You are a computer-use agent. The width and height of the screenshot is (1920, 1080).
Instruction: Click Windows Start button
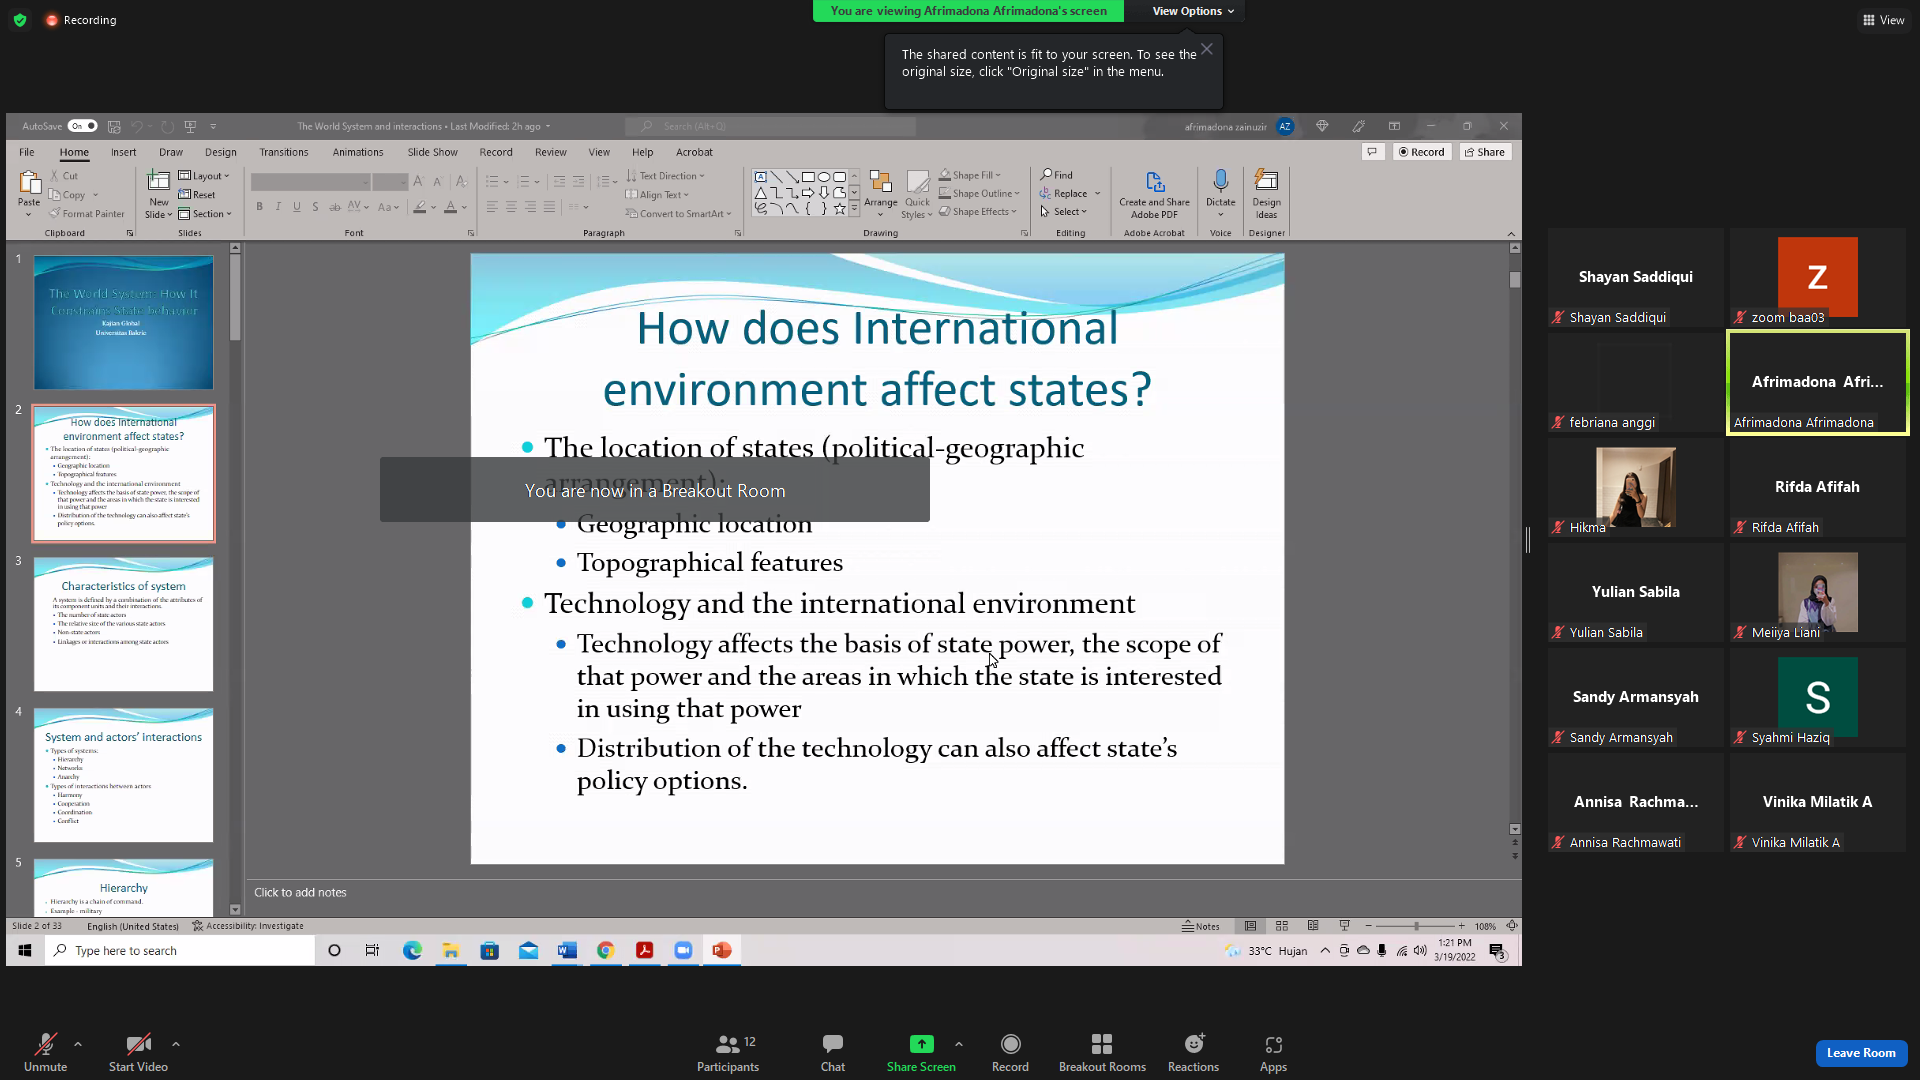(x=25, y=951)
